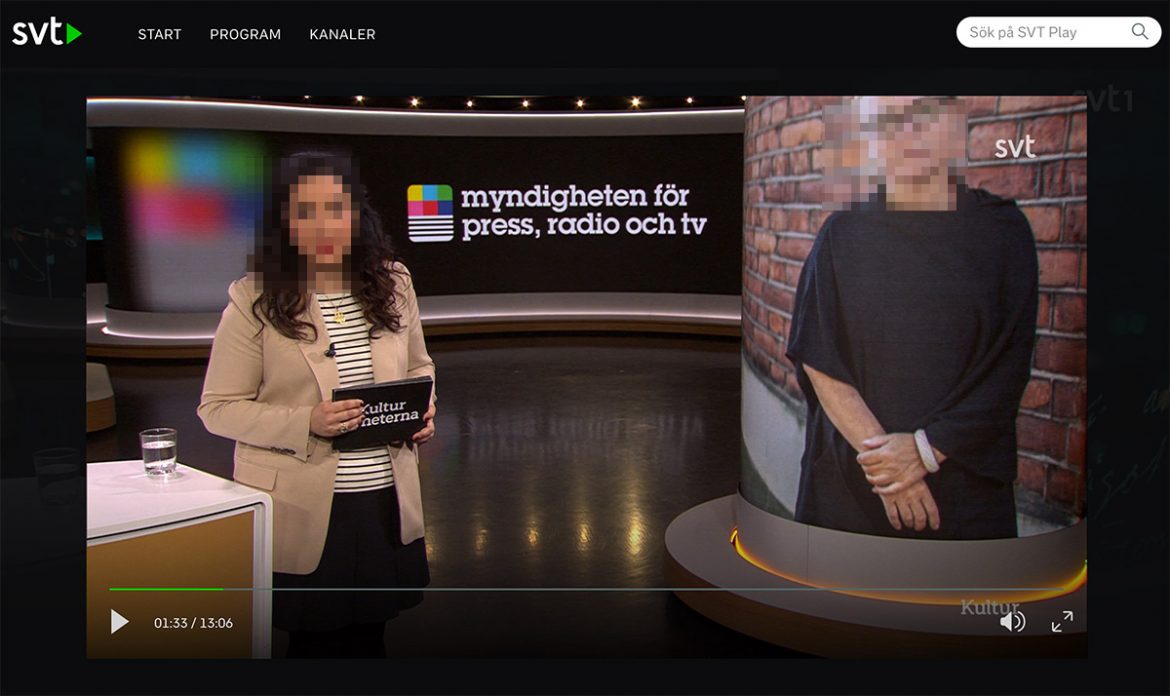Open the KANALER section
Viewport: 1170px width, 696px height.
pyautogui.click(x=342, y=34)
